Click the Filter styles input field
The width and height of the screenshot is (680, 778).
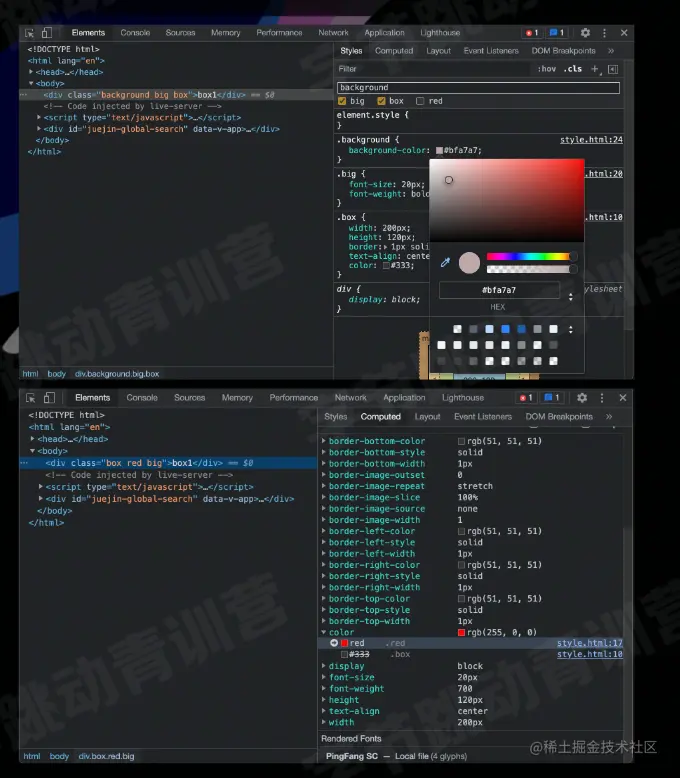point(433,69)
